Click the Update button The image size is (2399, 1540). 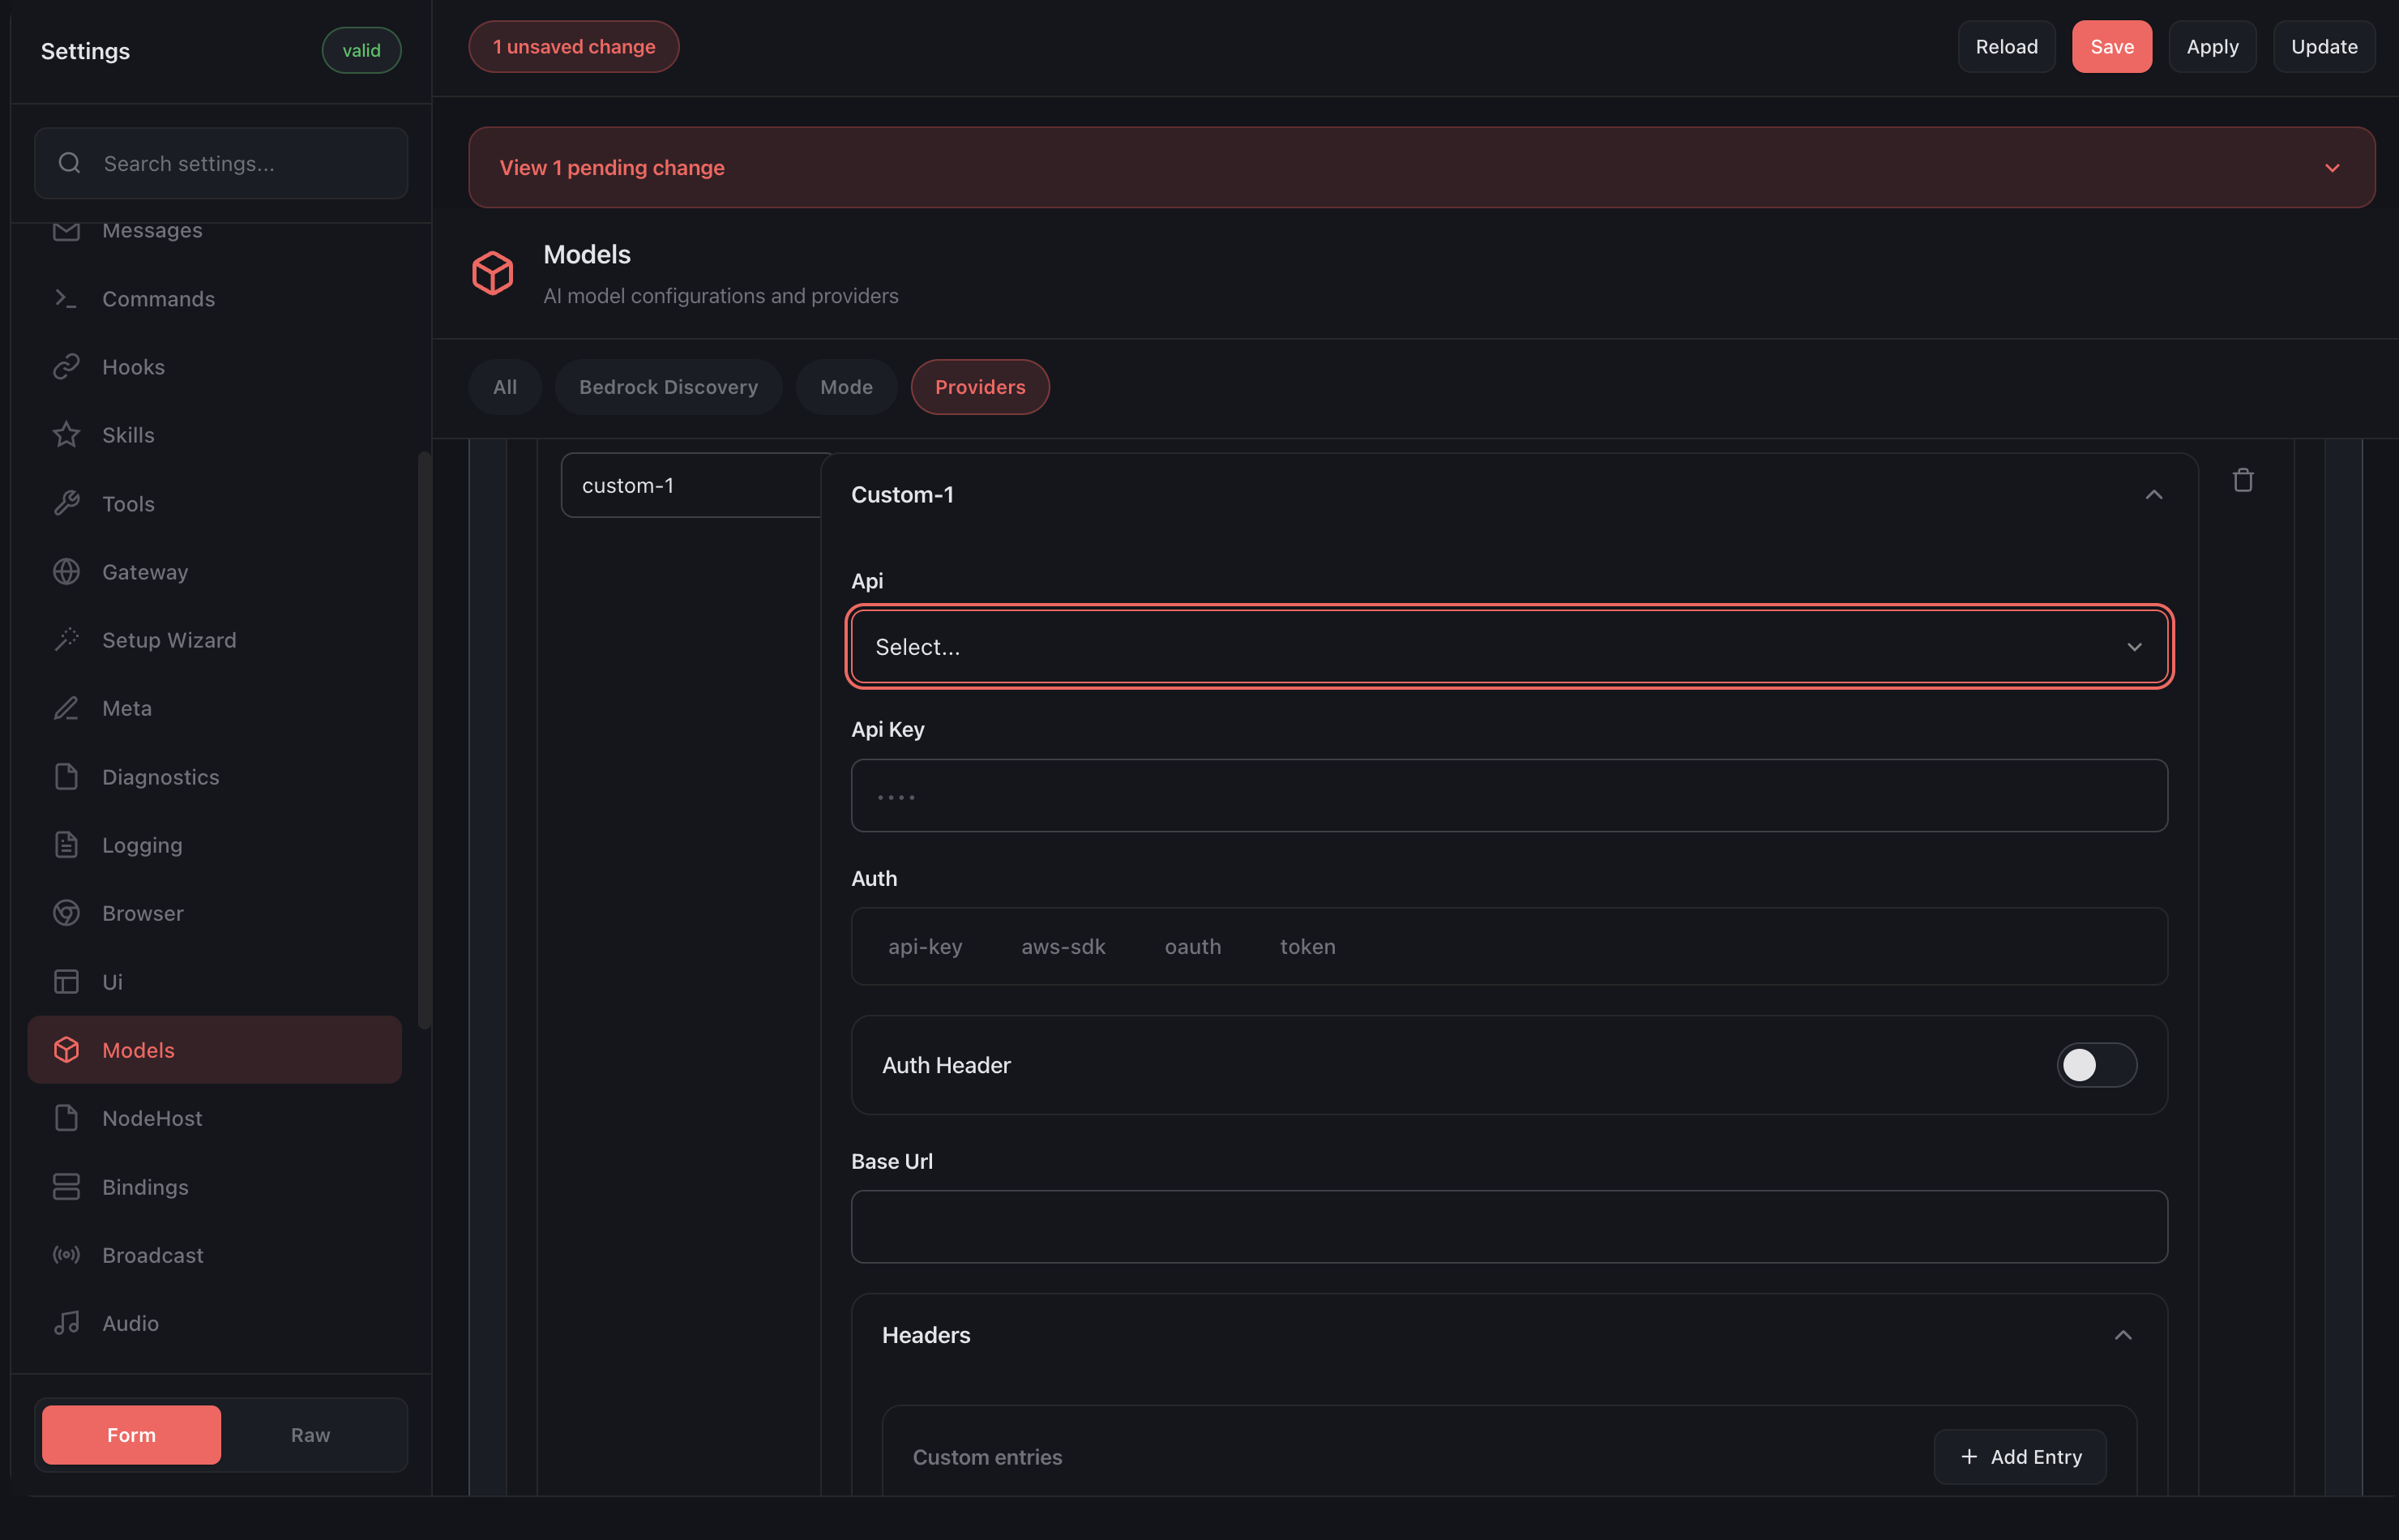[2324, 47]
